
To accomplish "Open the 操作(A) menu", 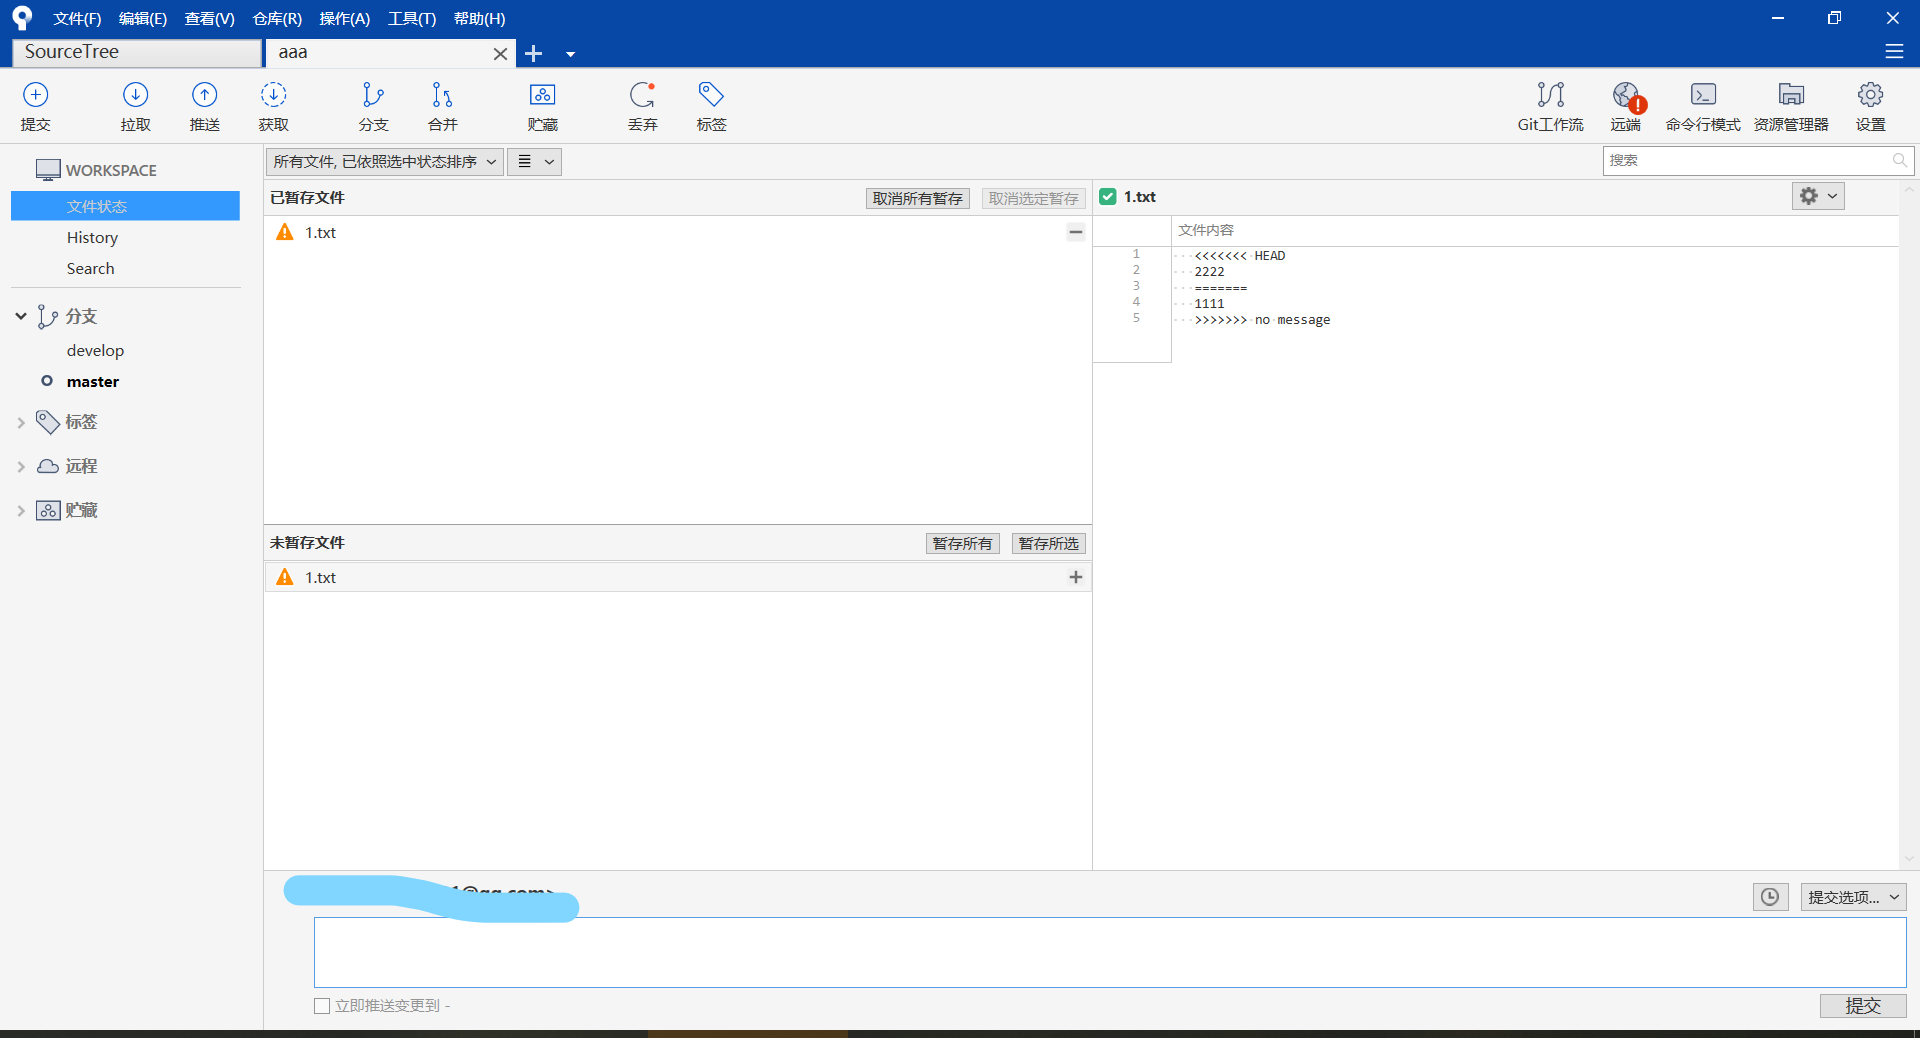I will pos(344,19).
